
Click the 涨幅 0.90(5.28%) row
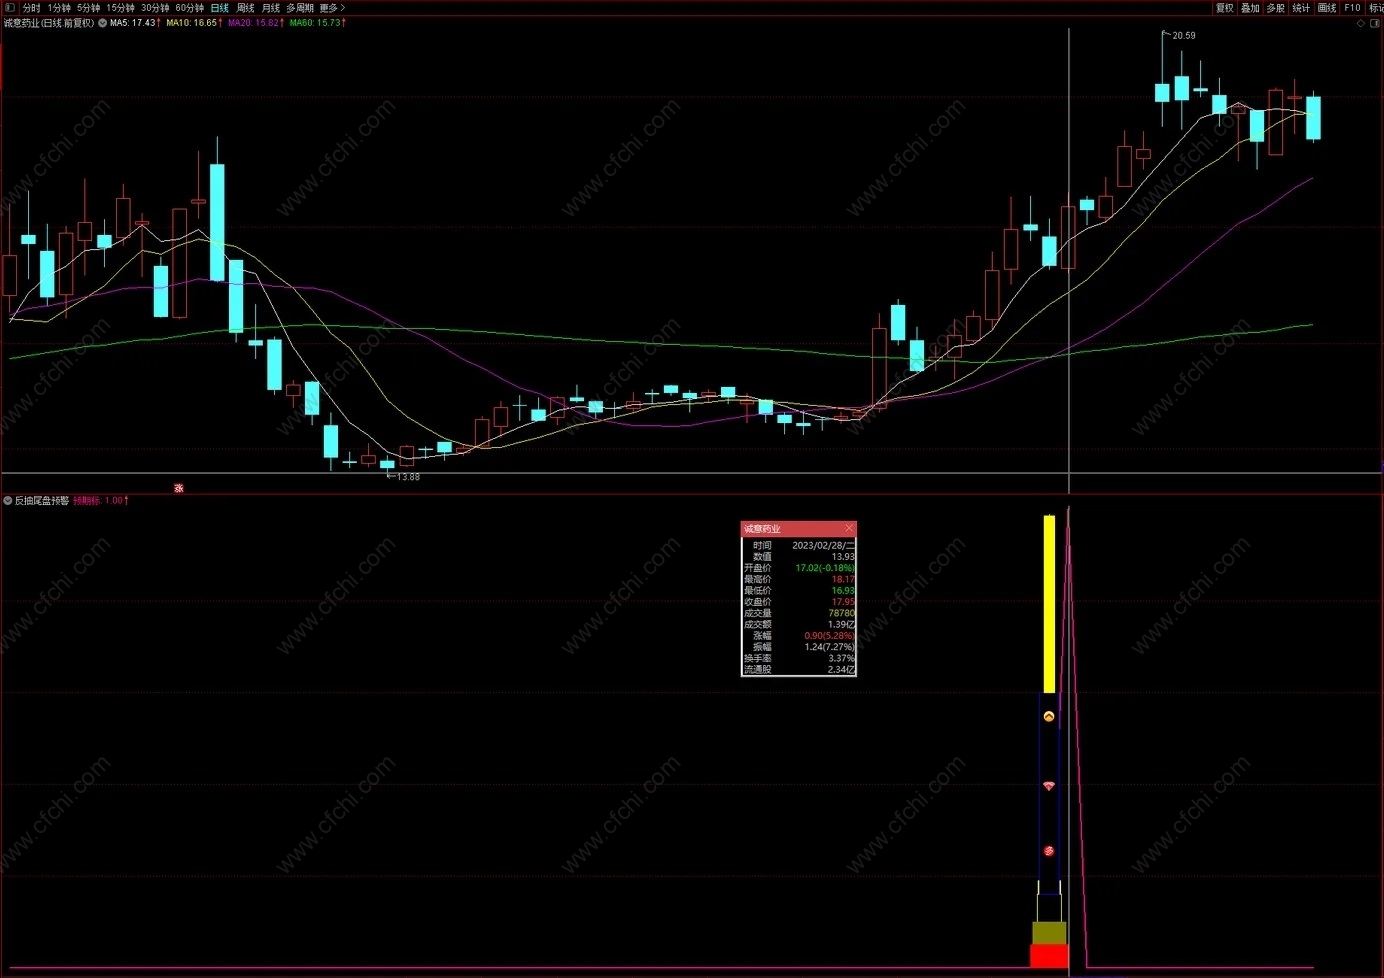pyautogui.click(x=799, y=635)
